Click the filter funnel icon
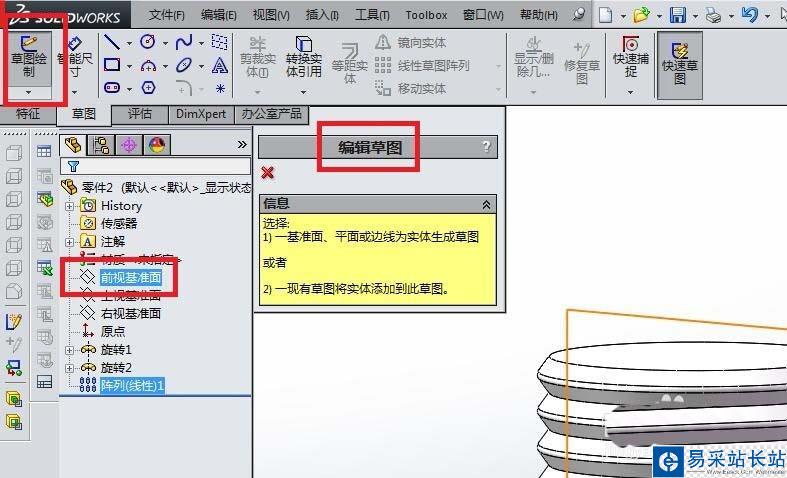The image size is (787, 478). [x=73, y=166]
